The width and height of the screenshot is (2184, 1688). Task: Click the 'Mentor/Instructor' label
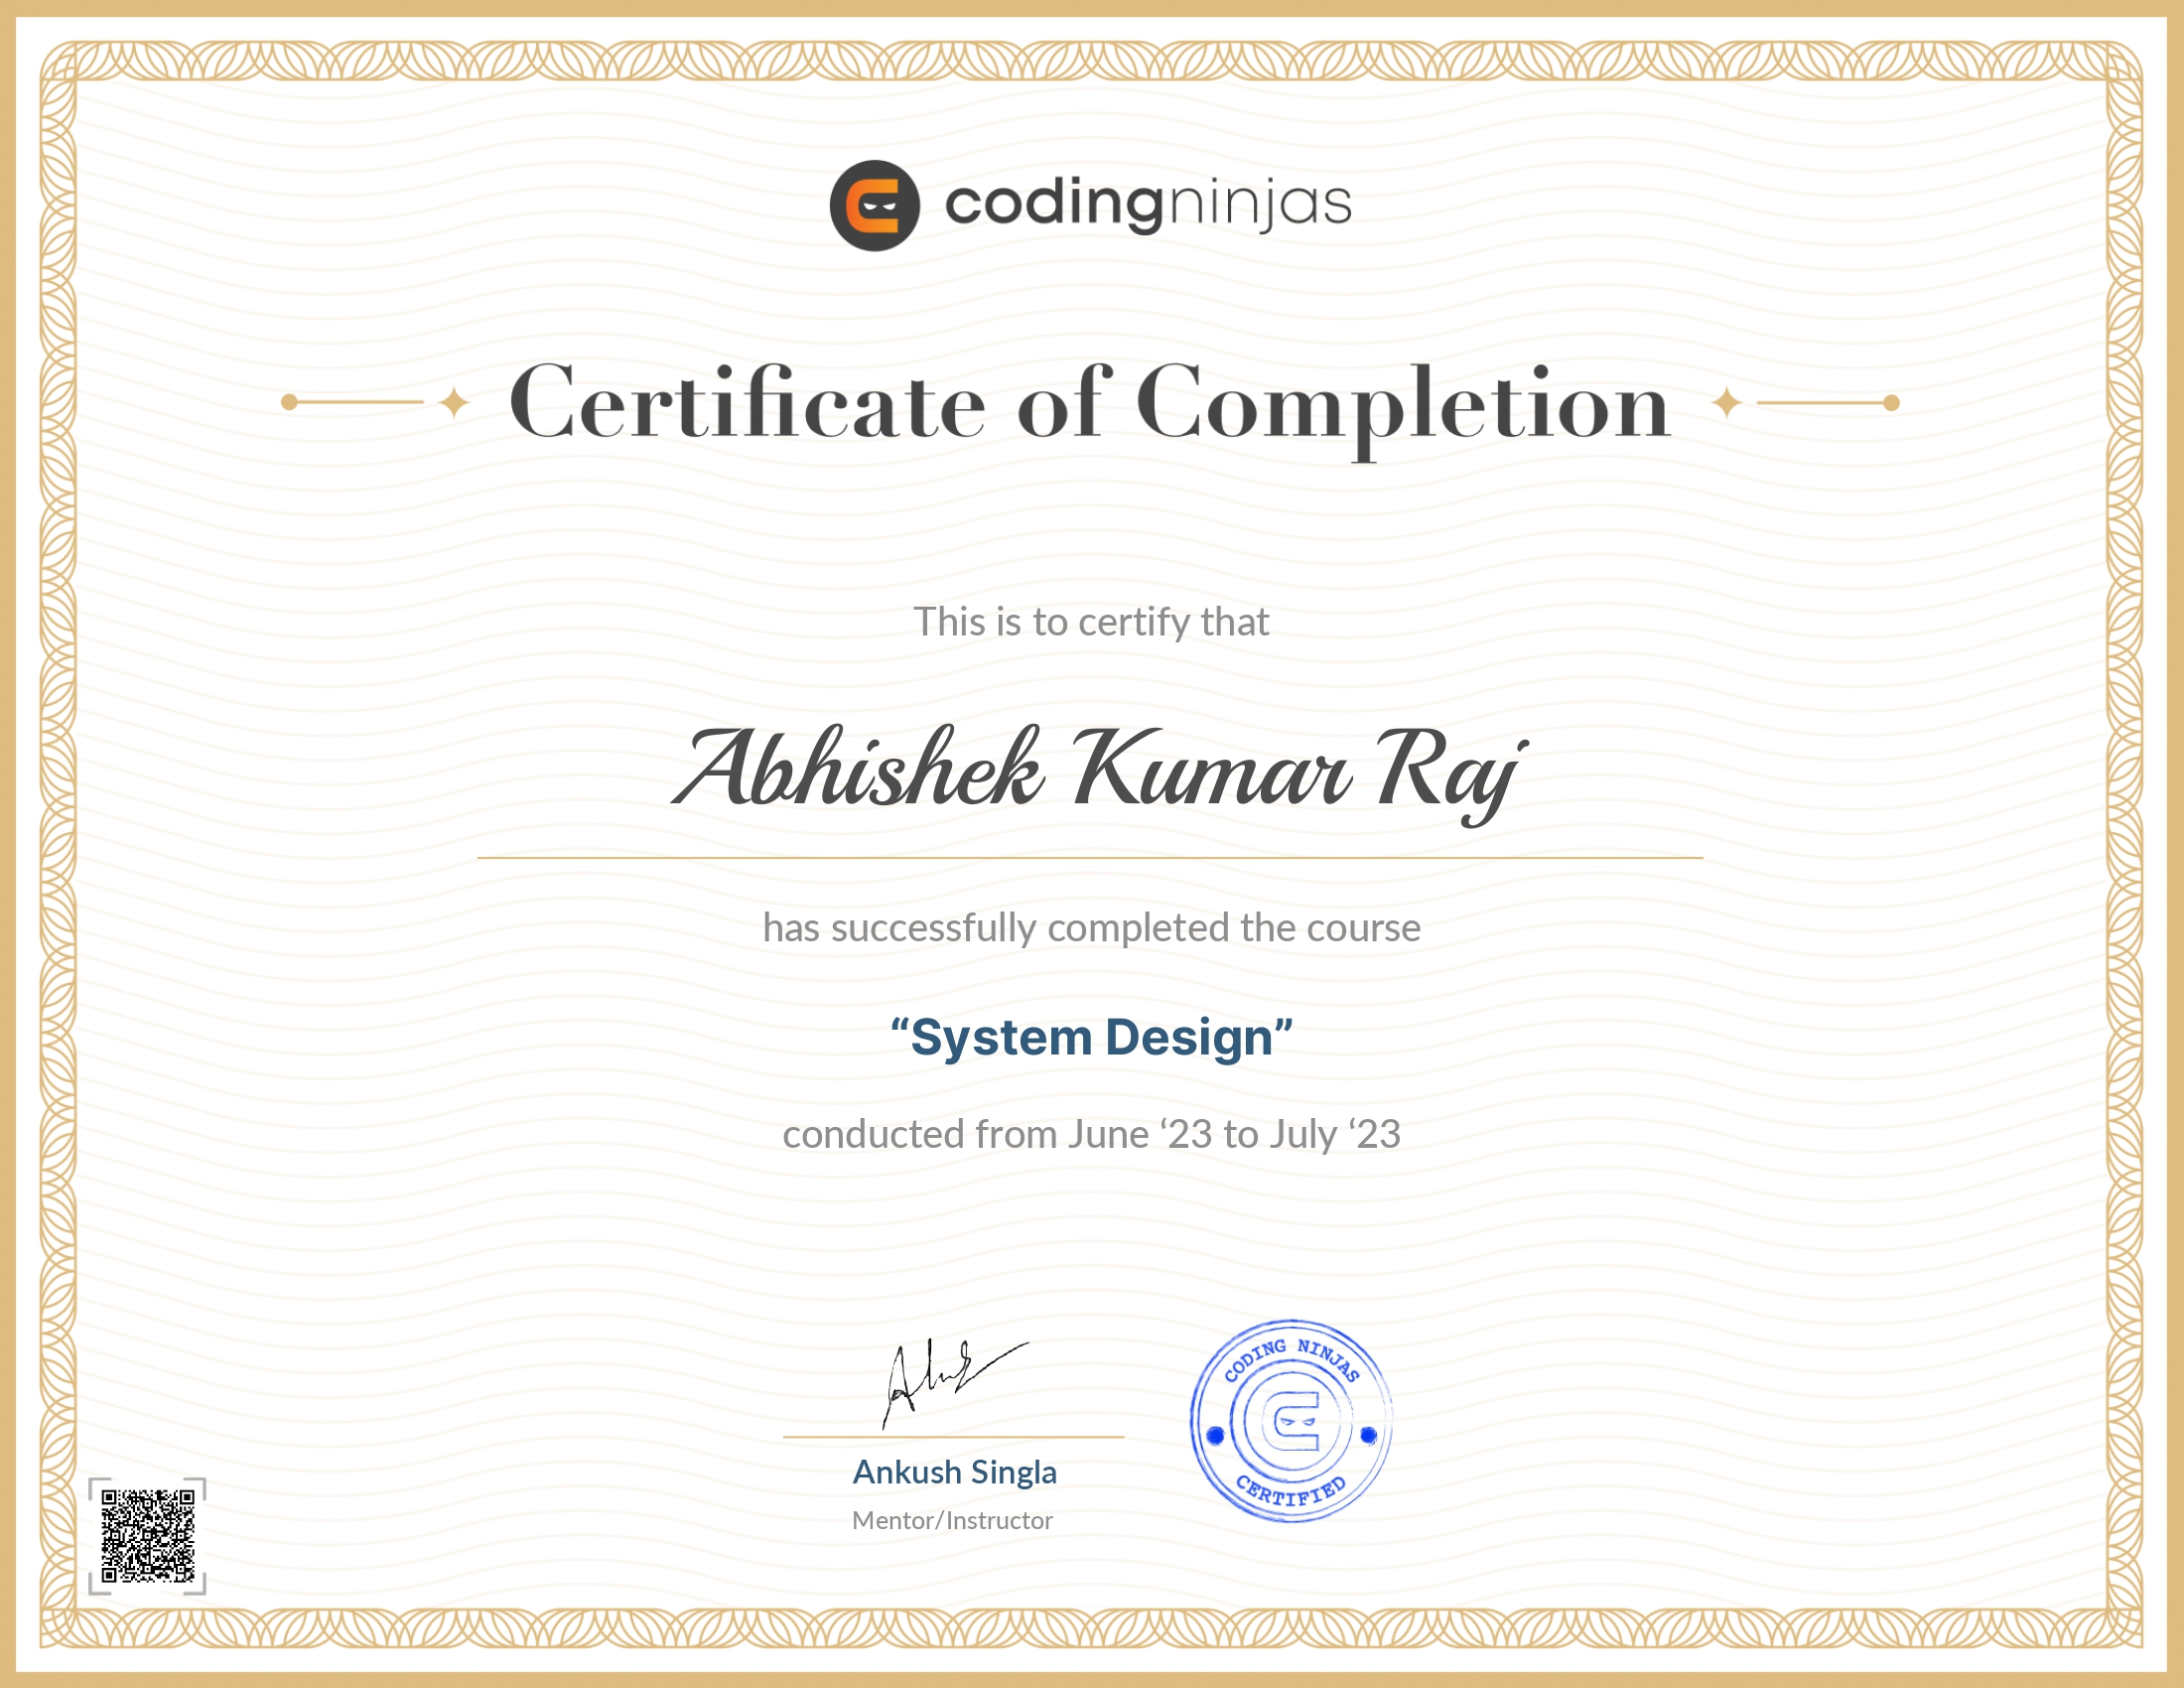click(952, 1521)
